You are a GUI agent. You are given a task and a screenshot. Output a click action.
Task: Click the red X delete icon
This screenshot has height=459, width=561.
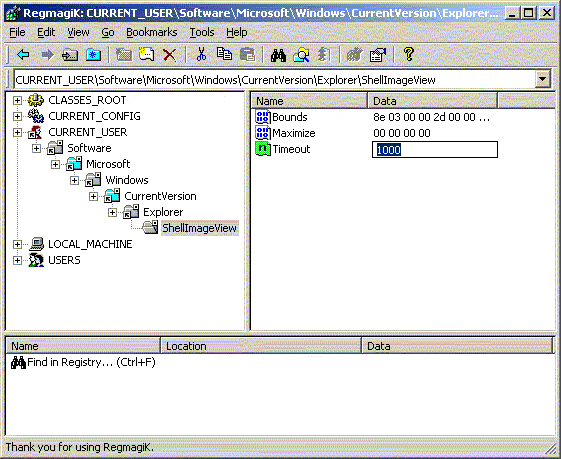(x=170, y=55)
